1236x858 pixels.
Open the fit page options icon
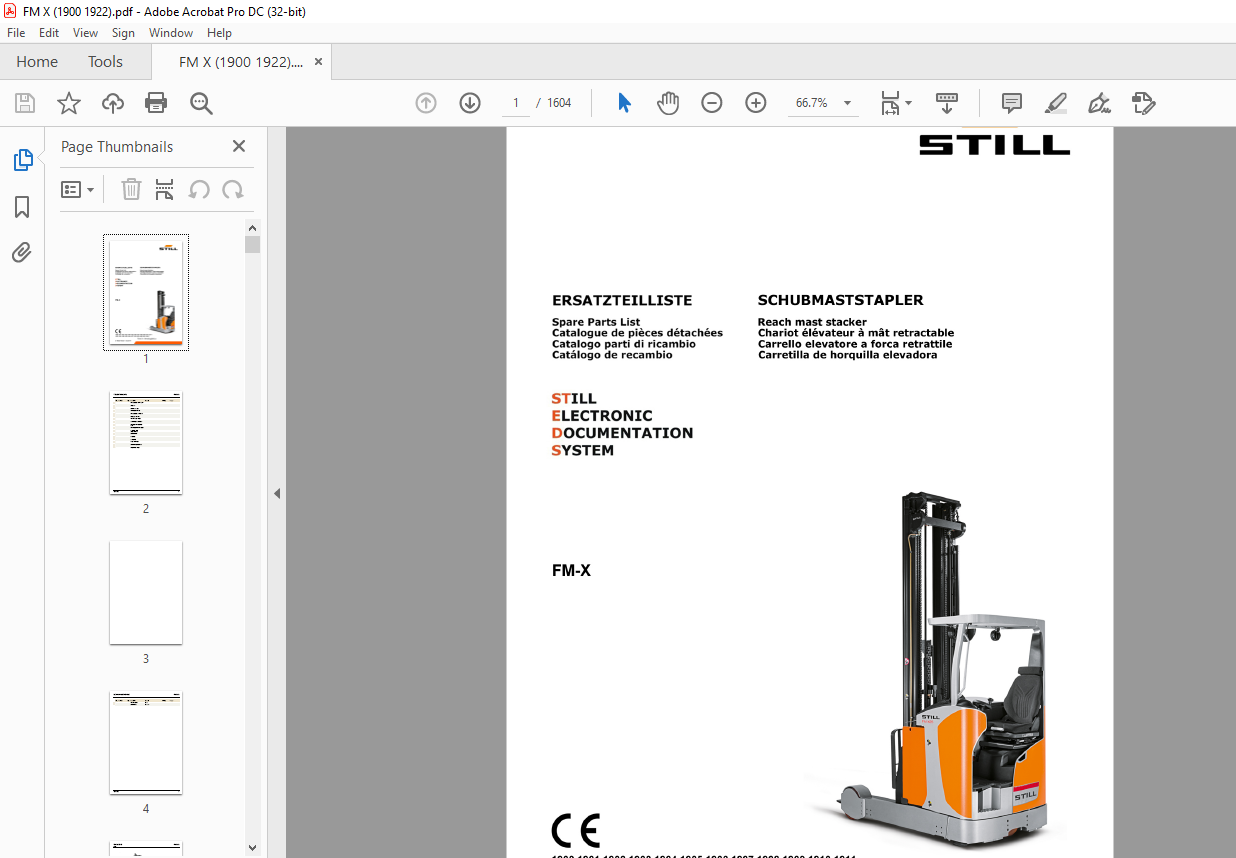coord(895,103)
